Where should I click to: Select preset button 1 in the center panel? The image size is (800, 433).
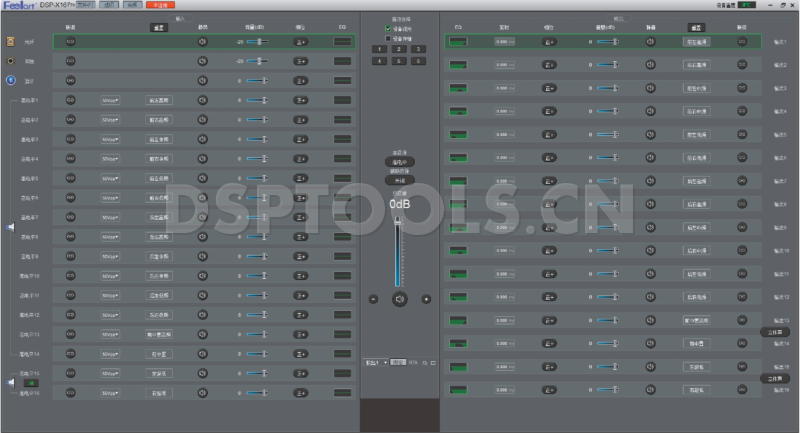point(378,49)
